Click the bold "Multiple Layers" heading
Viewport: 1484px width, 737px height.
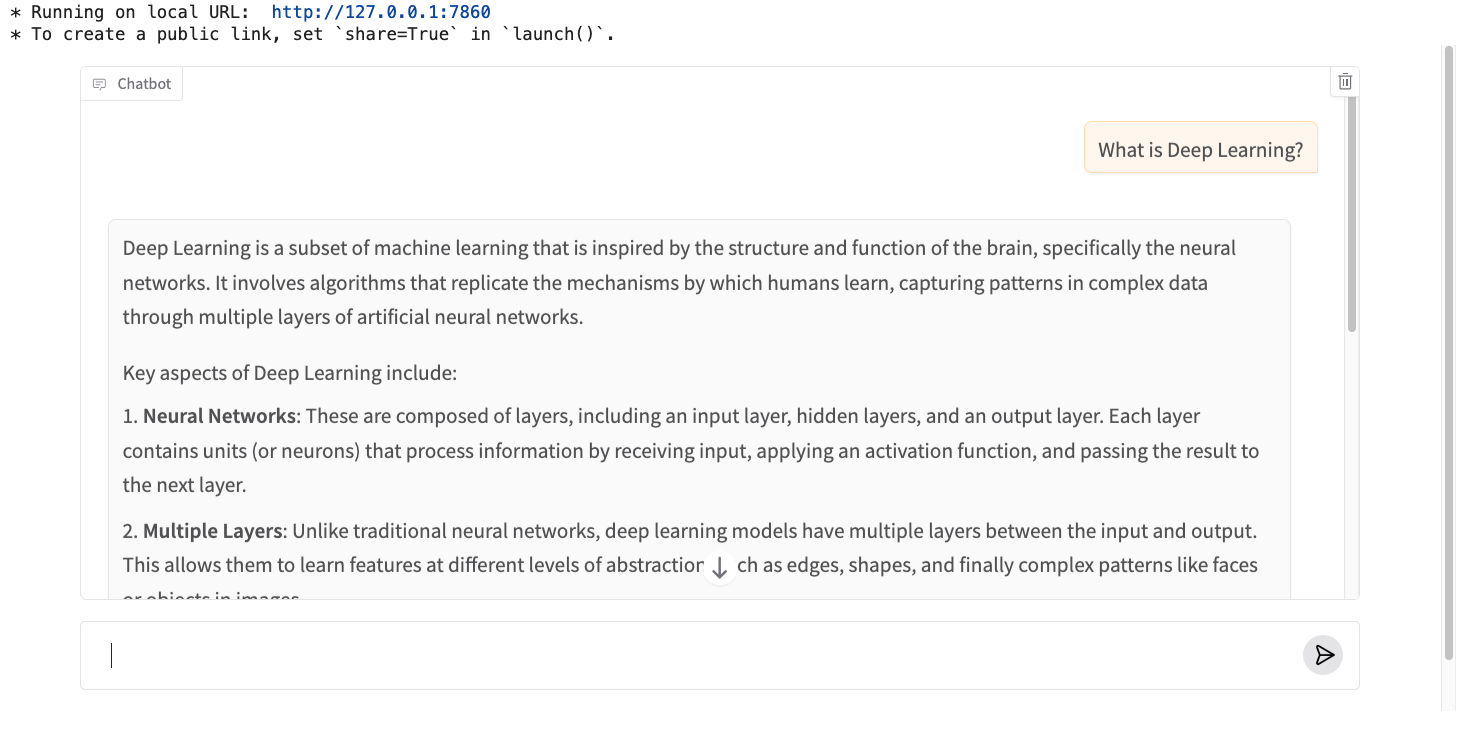pyautogui.click(x=214, y=531)
